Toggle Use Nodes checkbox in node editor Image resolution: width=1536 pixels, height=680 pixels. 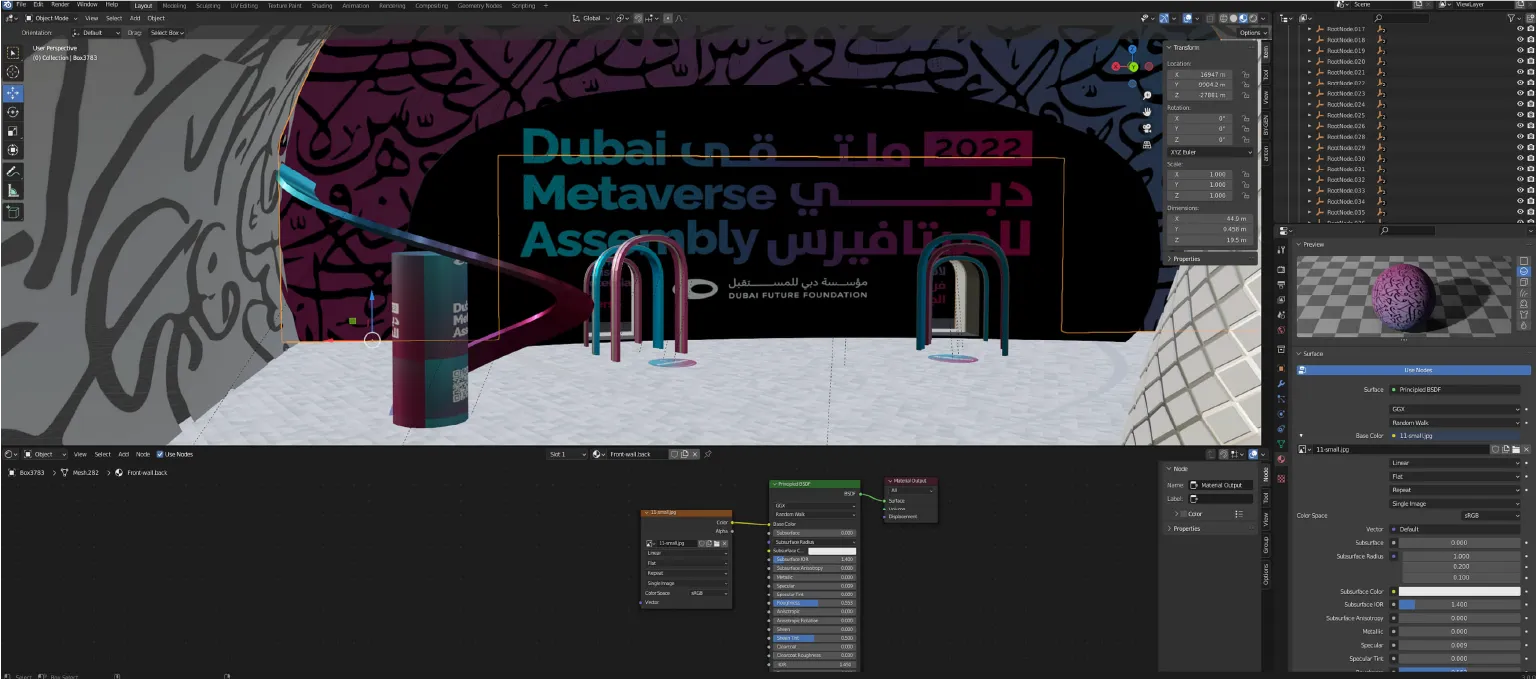[x=160, y=454]
